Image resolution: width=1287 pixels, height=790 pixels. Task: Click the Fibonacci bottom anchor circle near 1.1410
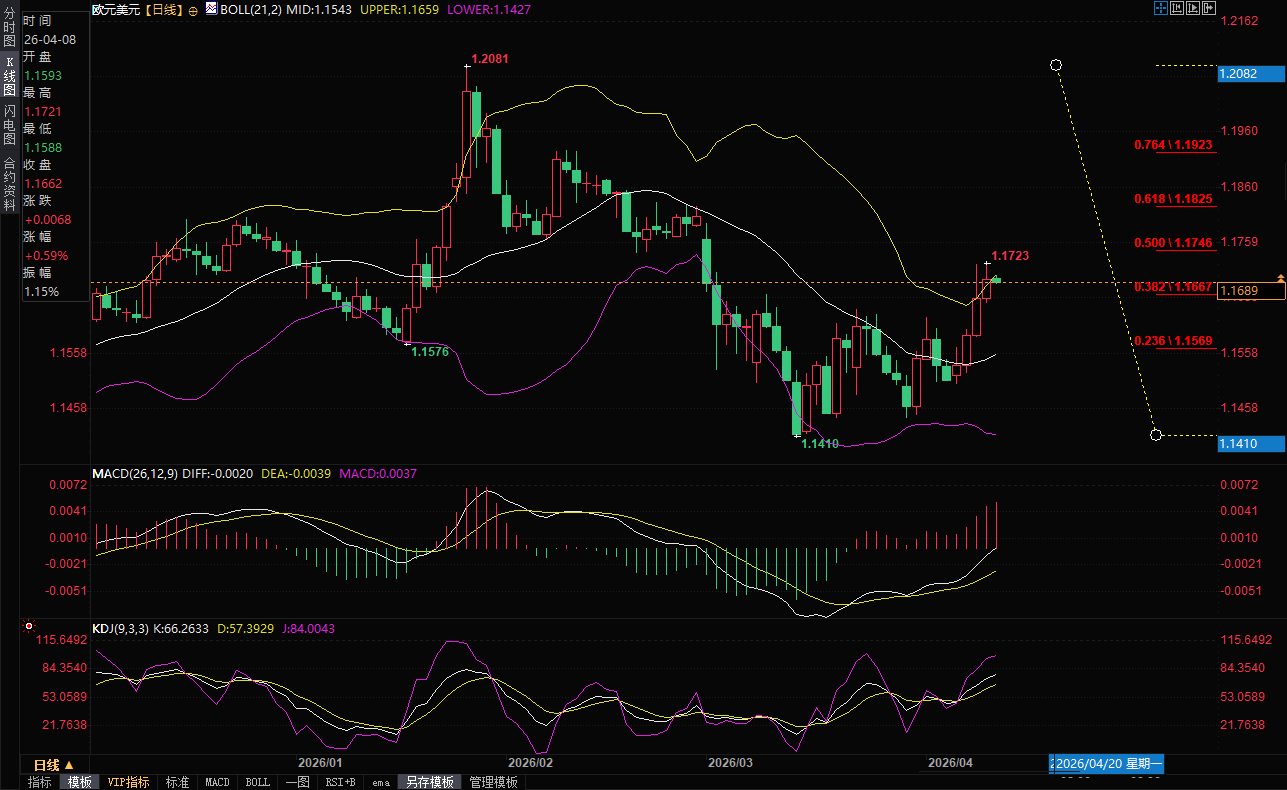pos(1156,435)
